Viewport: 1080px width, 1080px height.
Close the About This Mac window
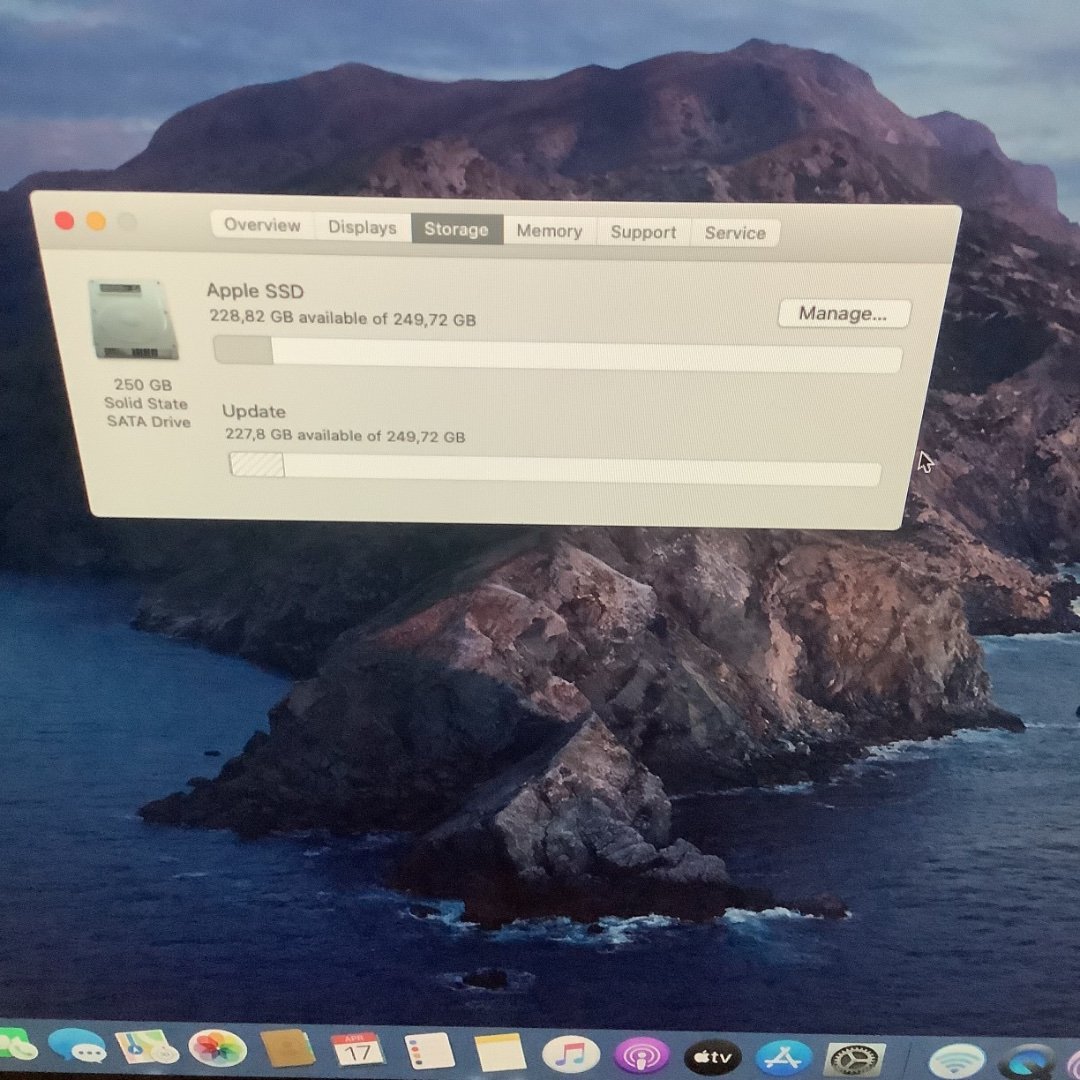click(64, 220)
